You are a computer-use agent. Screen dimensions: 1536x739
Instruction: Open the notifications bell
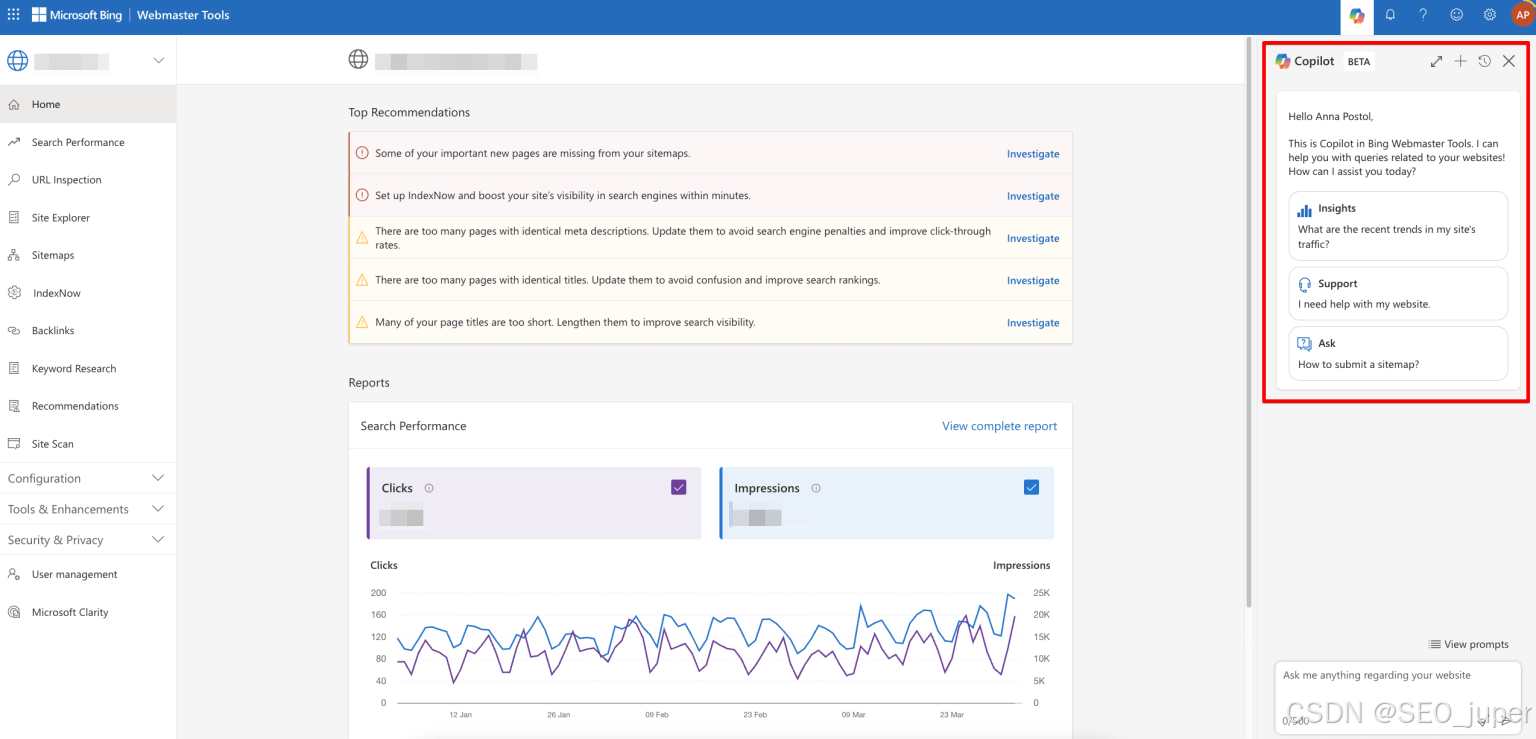pos(1390,15)
